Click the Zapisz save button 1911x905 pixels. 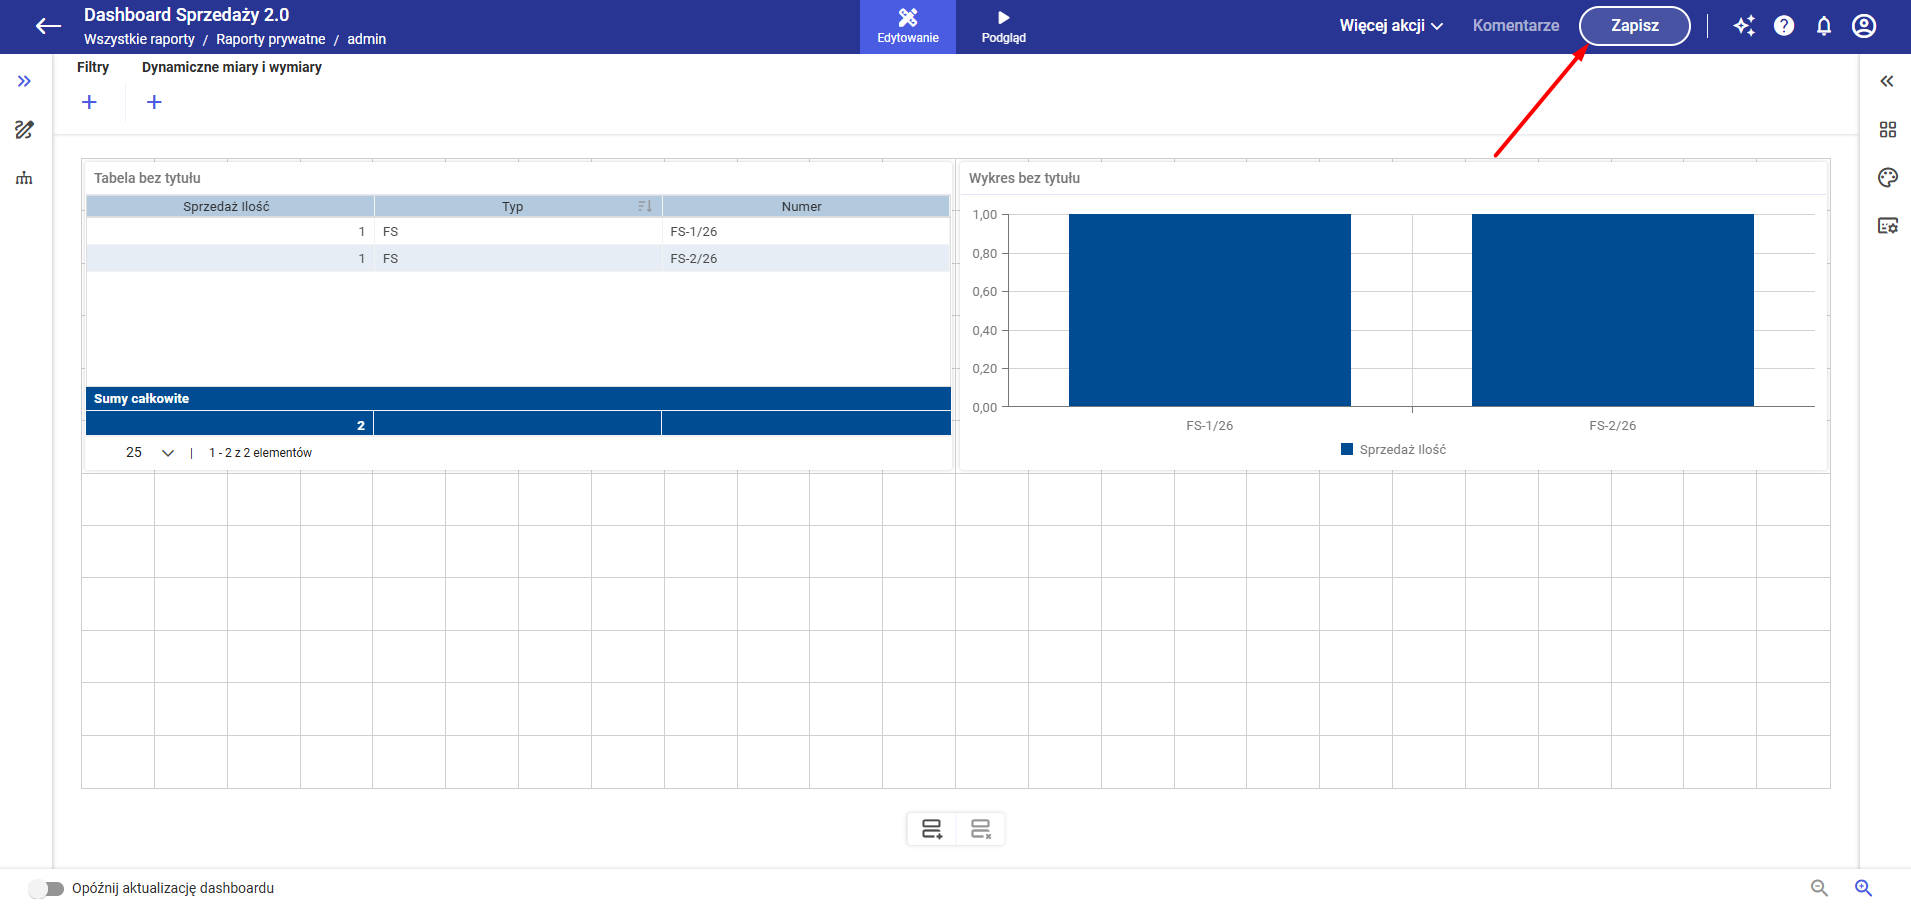point(1634,26)
